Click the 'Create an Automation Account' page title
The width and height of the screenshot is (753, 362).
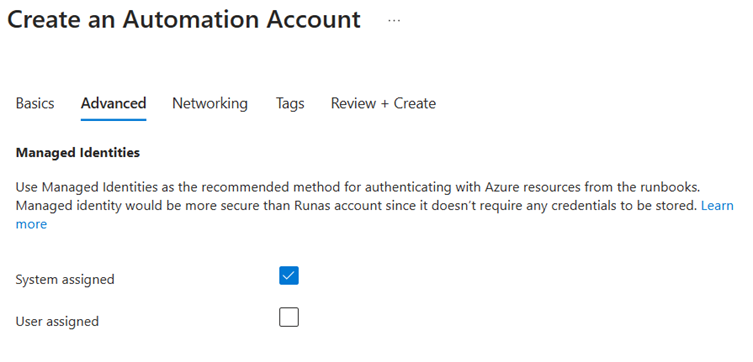click(184, 19)
